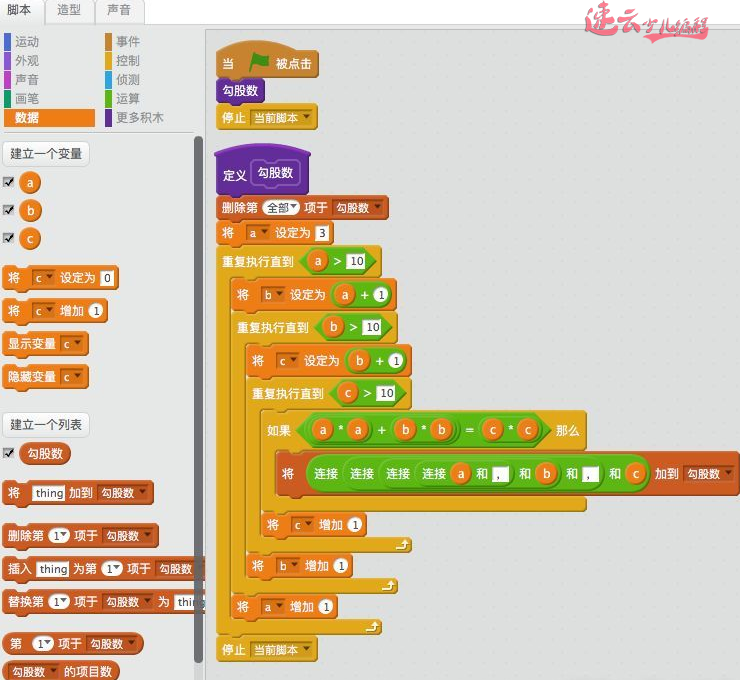Click the orange variable b block in palette
This screenshot has width=740, height=680.
tap(30, 211)
